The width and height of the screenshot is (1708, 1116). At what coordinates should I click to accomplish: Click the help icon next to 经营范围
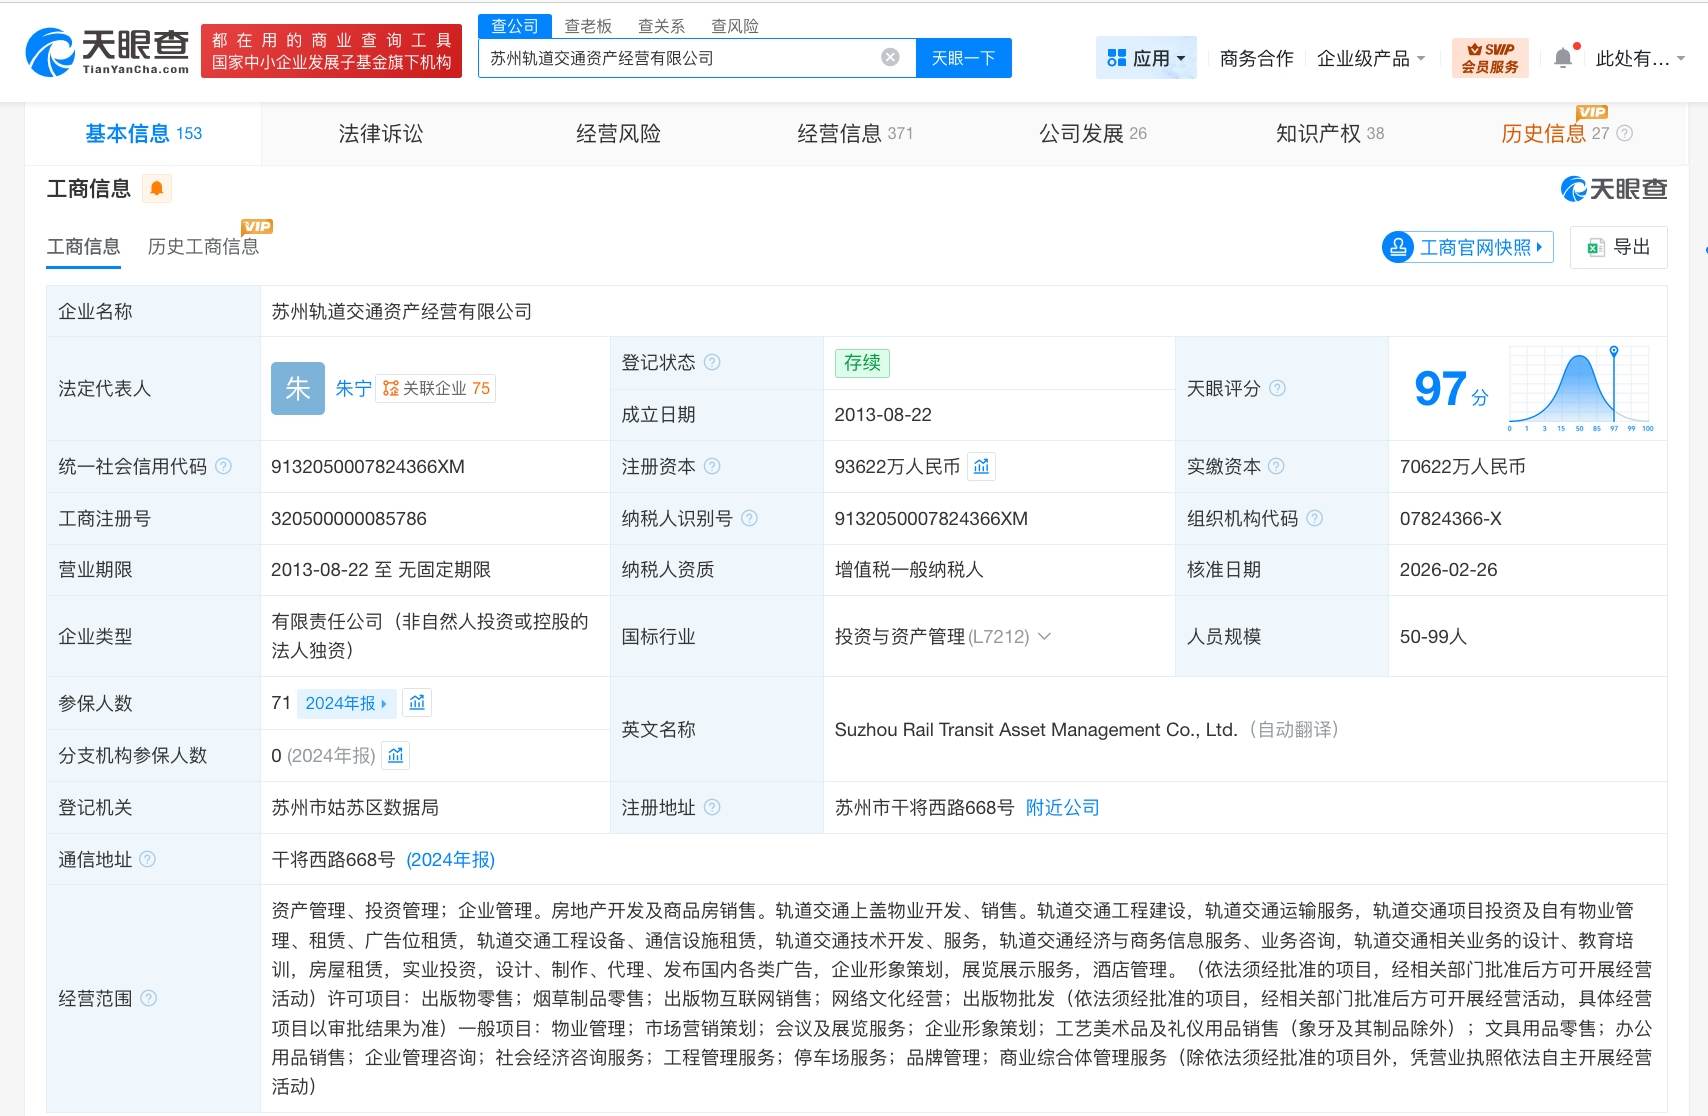click(x=149, y=998)
